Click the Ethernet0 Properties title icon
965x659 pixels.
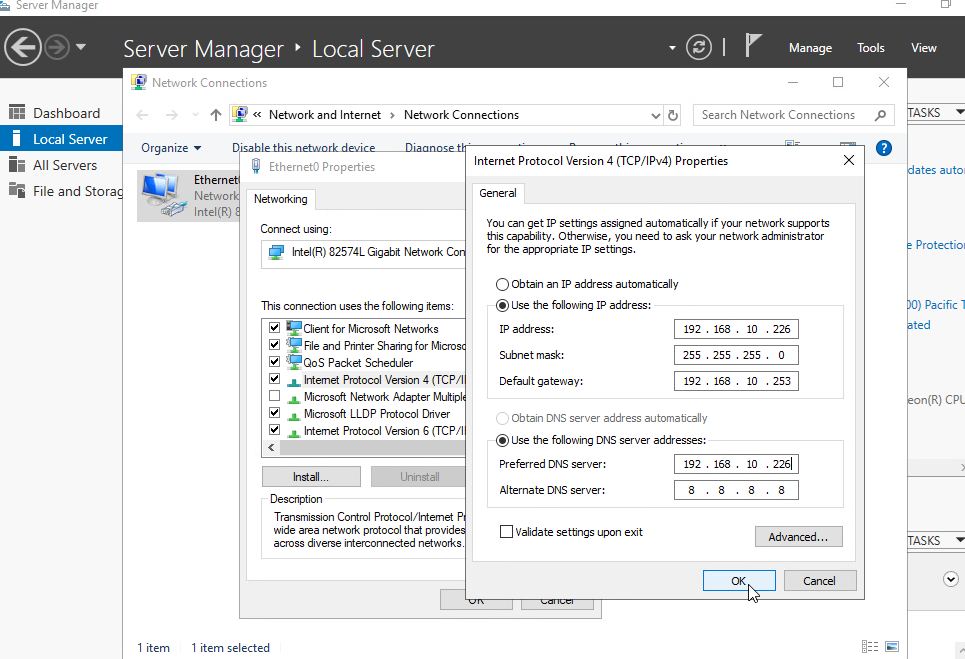point(256,166)
